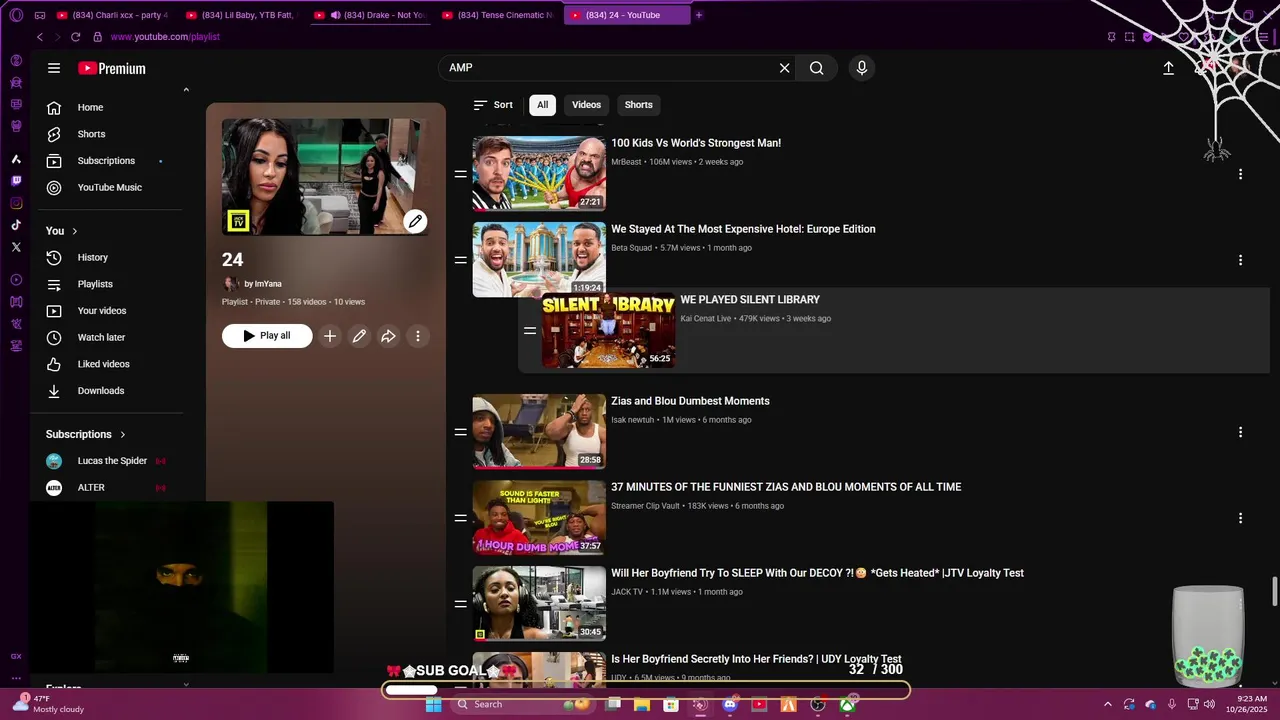Screen dimensions: 1280x720
Task: Open the Xbox app from the taskbar
Action: pos(847,704)
